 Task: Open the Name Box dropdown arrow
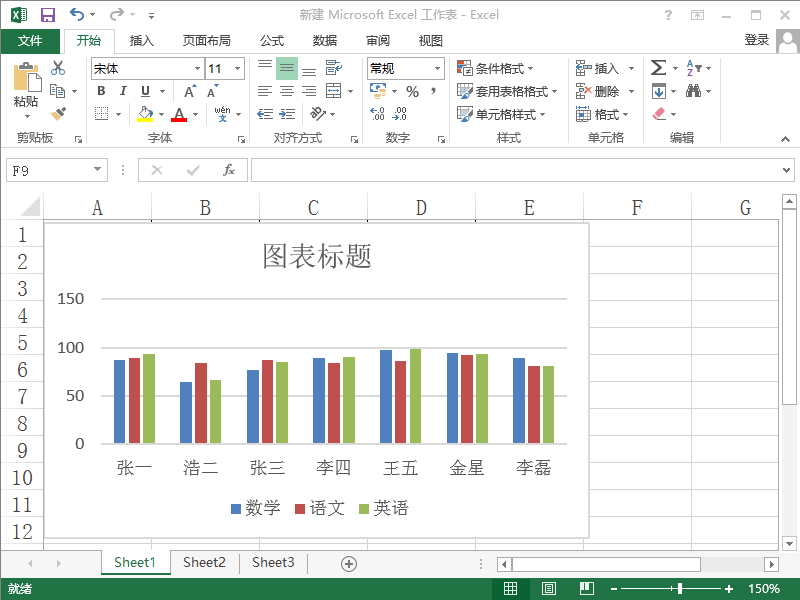click(97, 169)
